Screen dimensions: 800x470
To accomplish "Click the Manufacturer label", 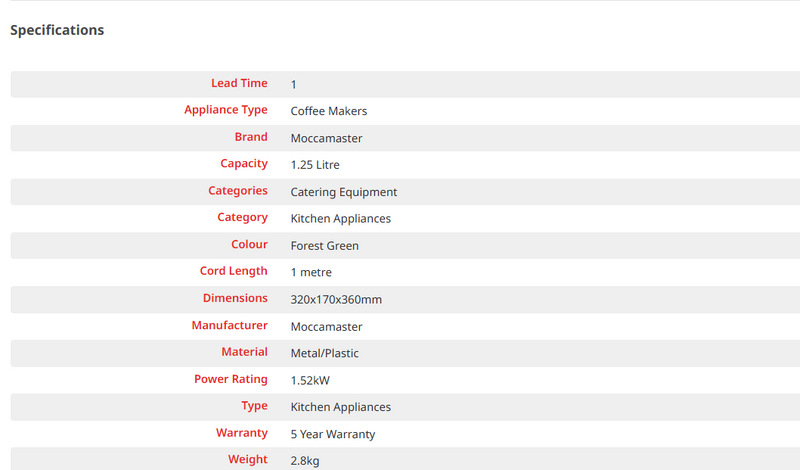I will 229,325.
